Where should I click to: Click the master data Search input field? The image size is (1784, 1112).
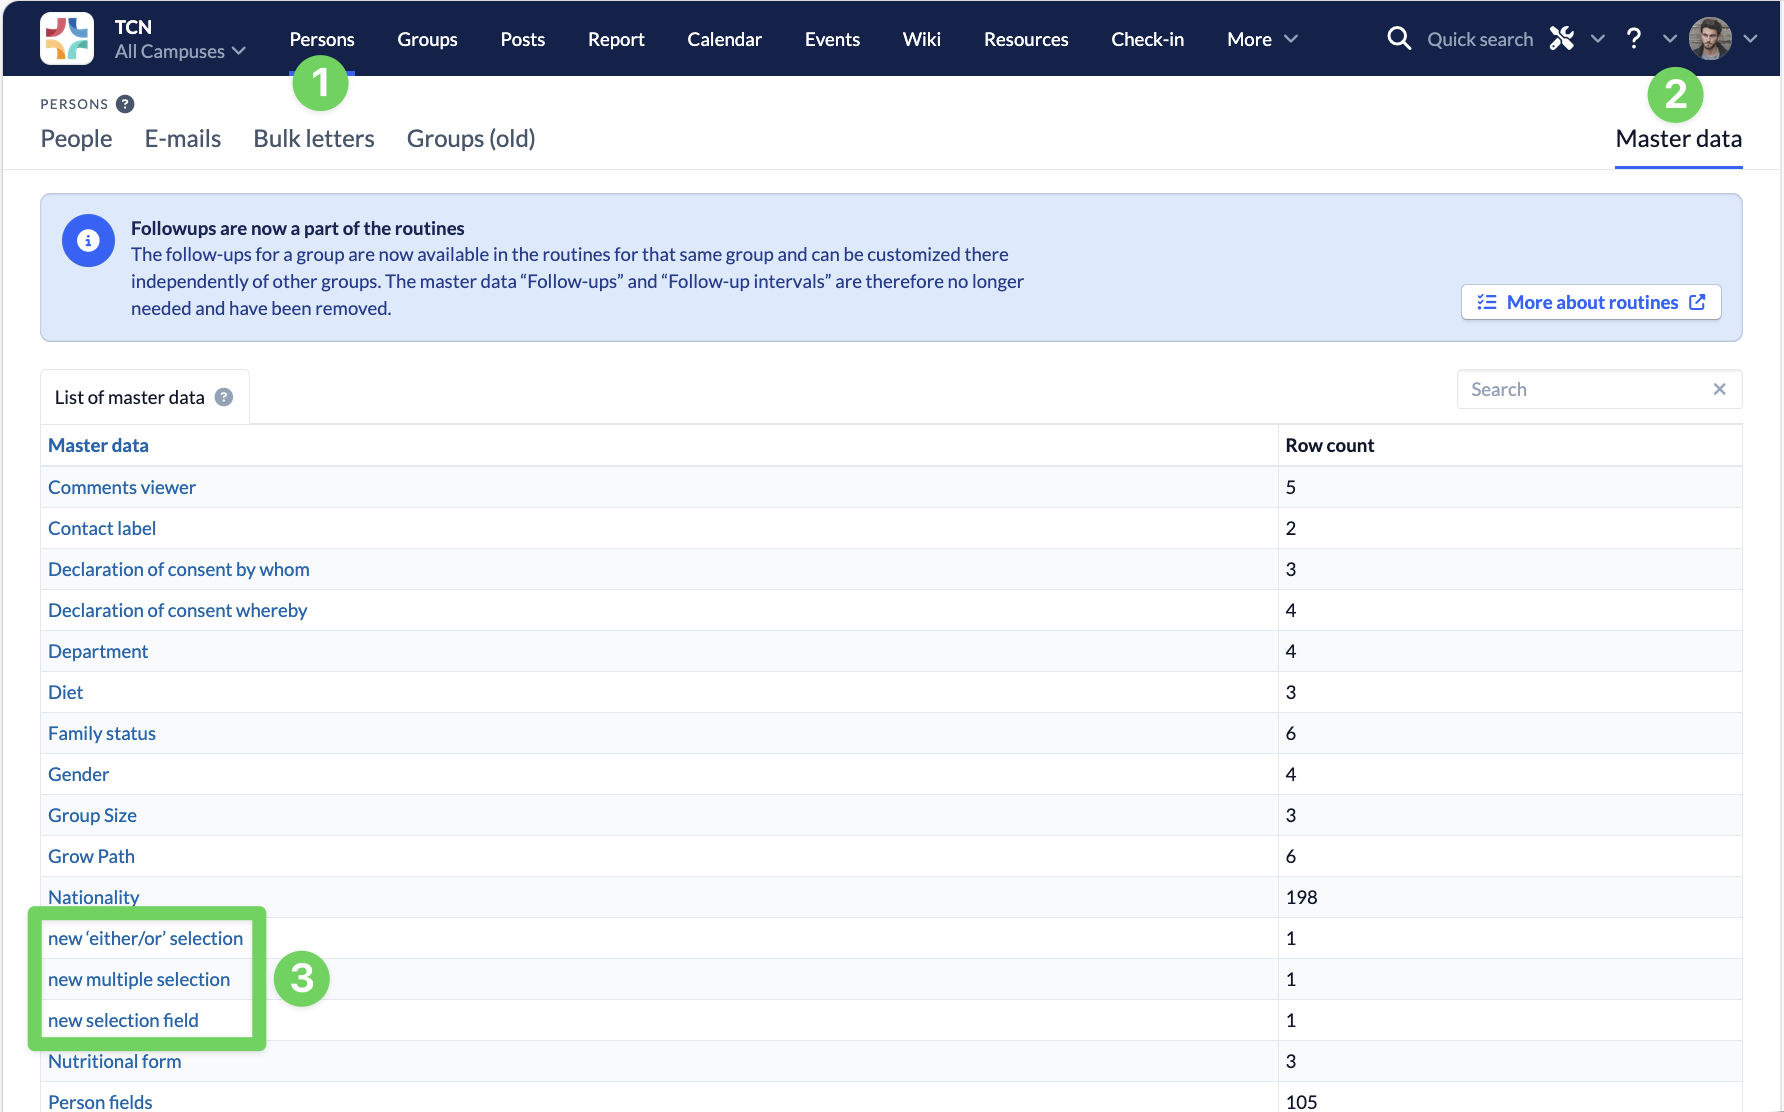pyautogui.click(x=1585, y=389)
